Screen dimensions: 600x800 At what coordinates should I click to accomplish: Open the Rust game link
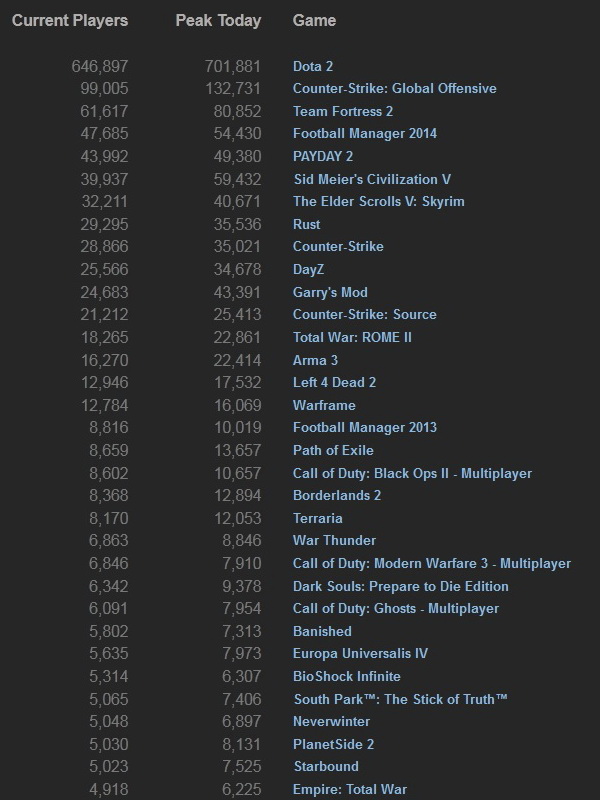(x=305, y=225)
